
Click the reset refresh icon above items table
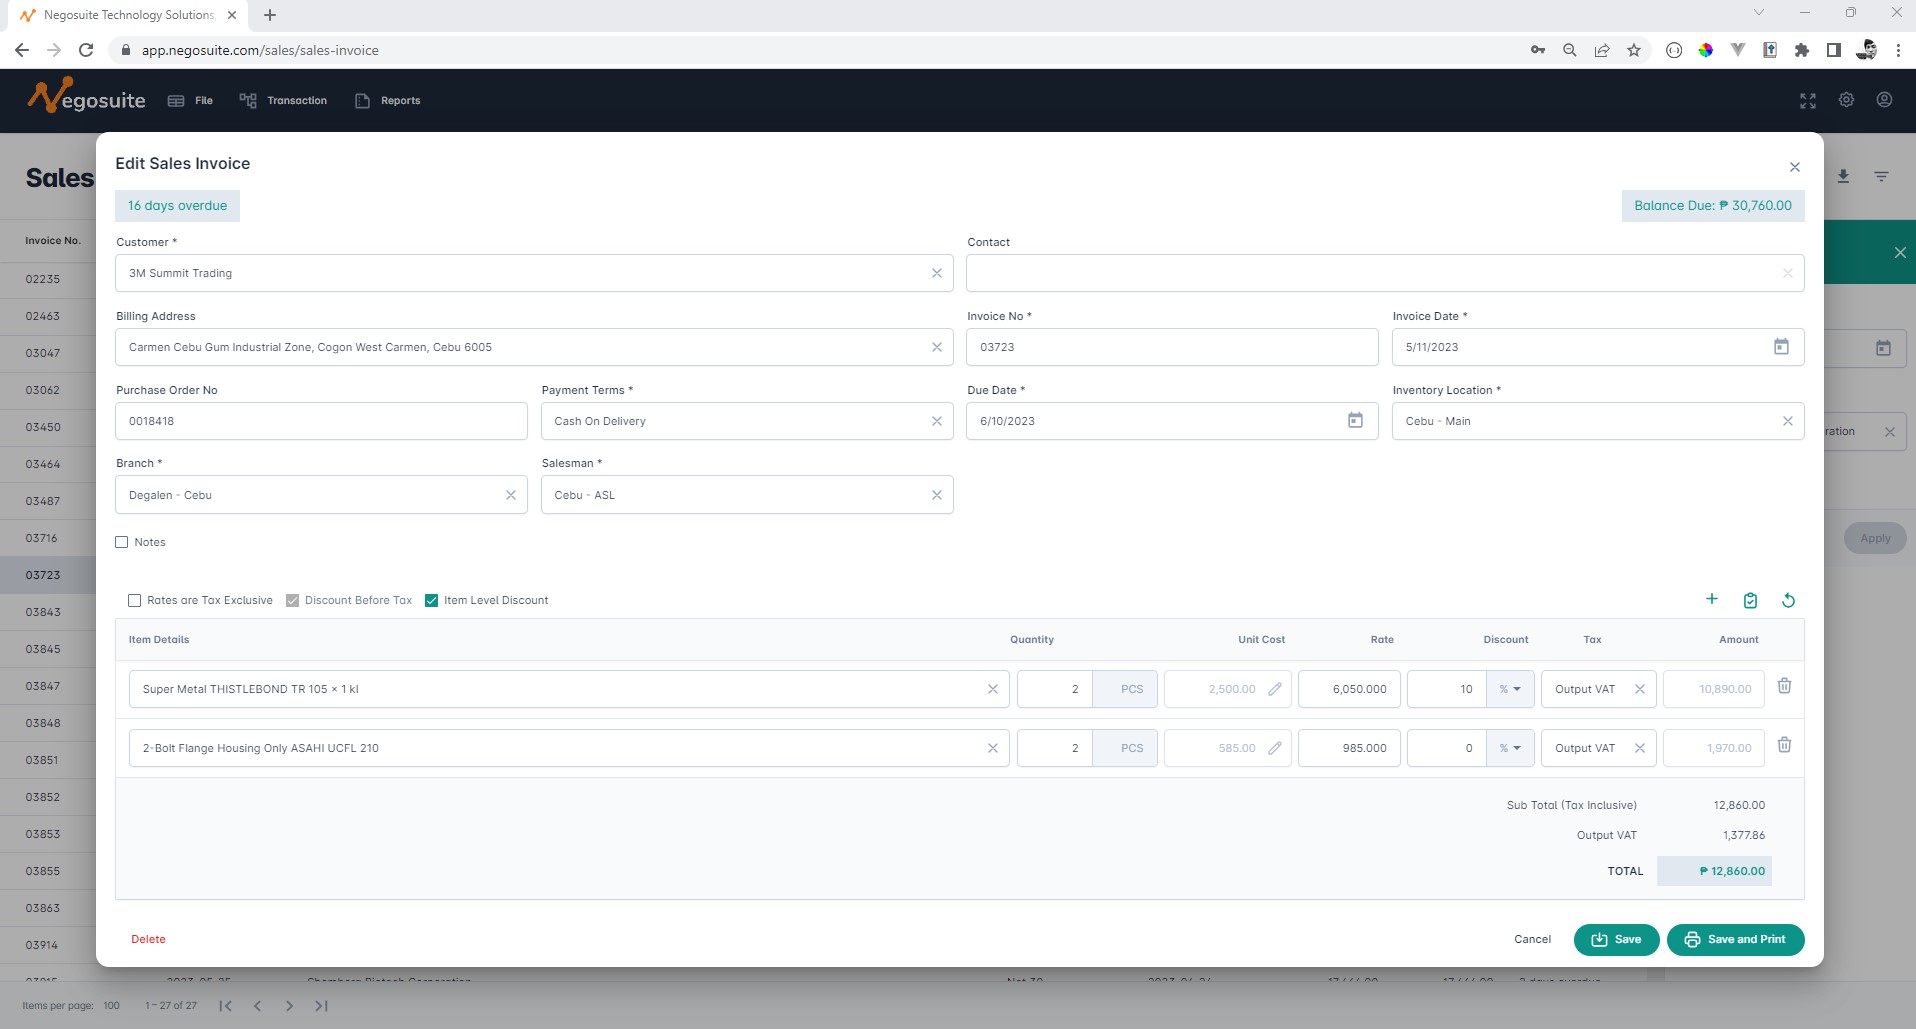1788,601
